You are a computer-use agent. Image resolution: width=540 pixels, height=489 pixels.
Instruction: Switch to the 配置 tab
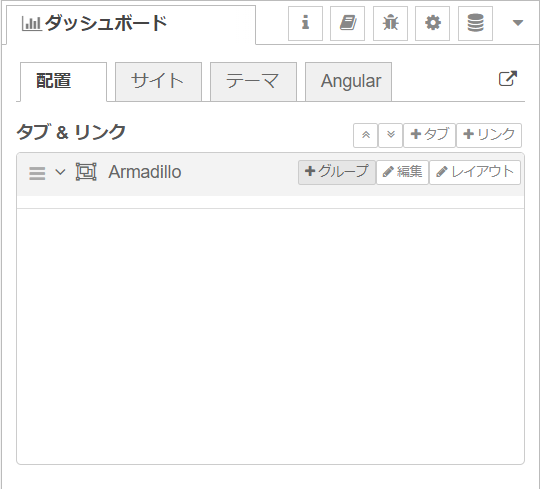click(x=63, y=82)
